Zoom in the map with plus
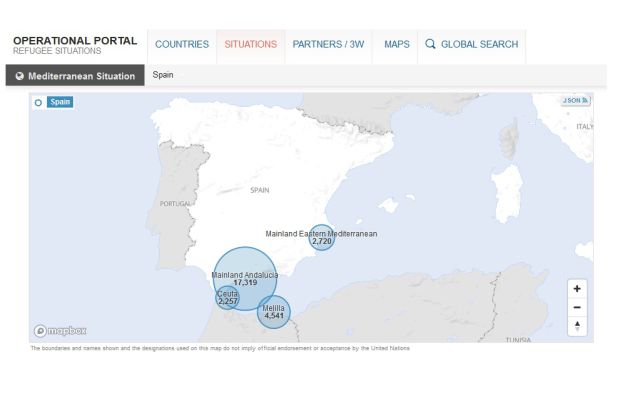 click(x=577, y=289)
